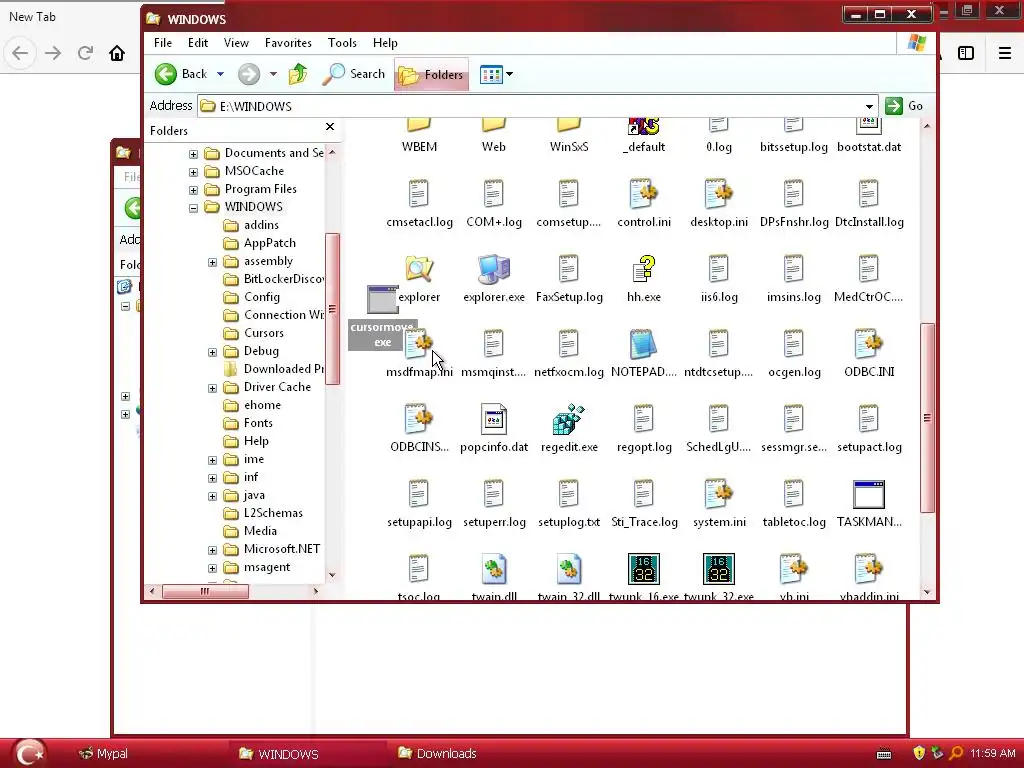Select system.ini file icon
This screenshot has height=768, width=1024.
[x=718, y=494]
